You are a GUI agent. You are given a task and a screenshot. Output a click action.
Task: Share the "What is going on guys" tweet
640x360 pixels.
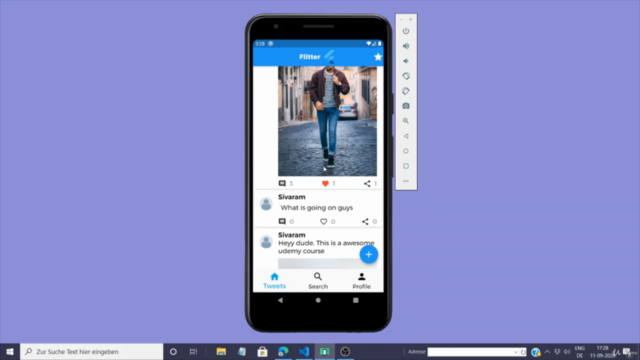point(365,221)
